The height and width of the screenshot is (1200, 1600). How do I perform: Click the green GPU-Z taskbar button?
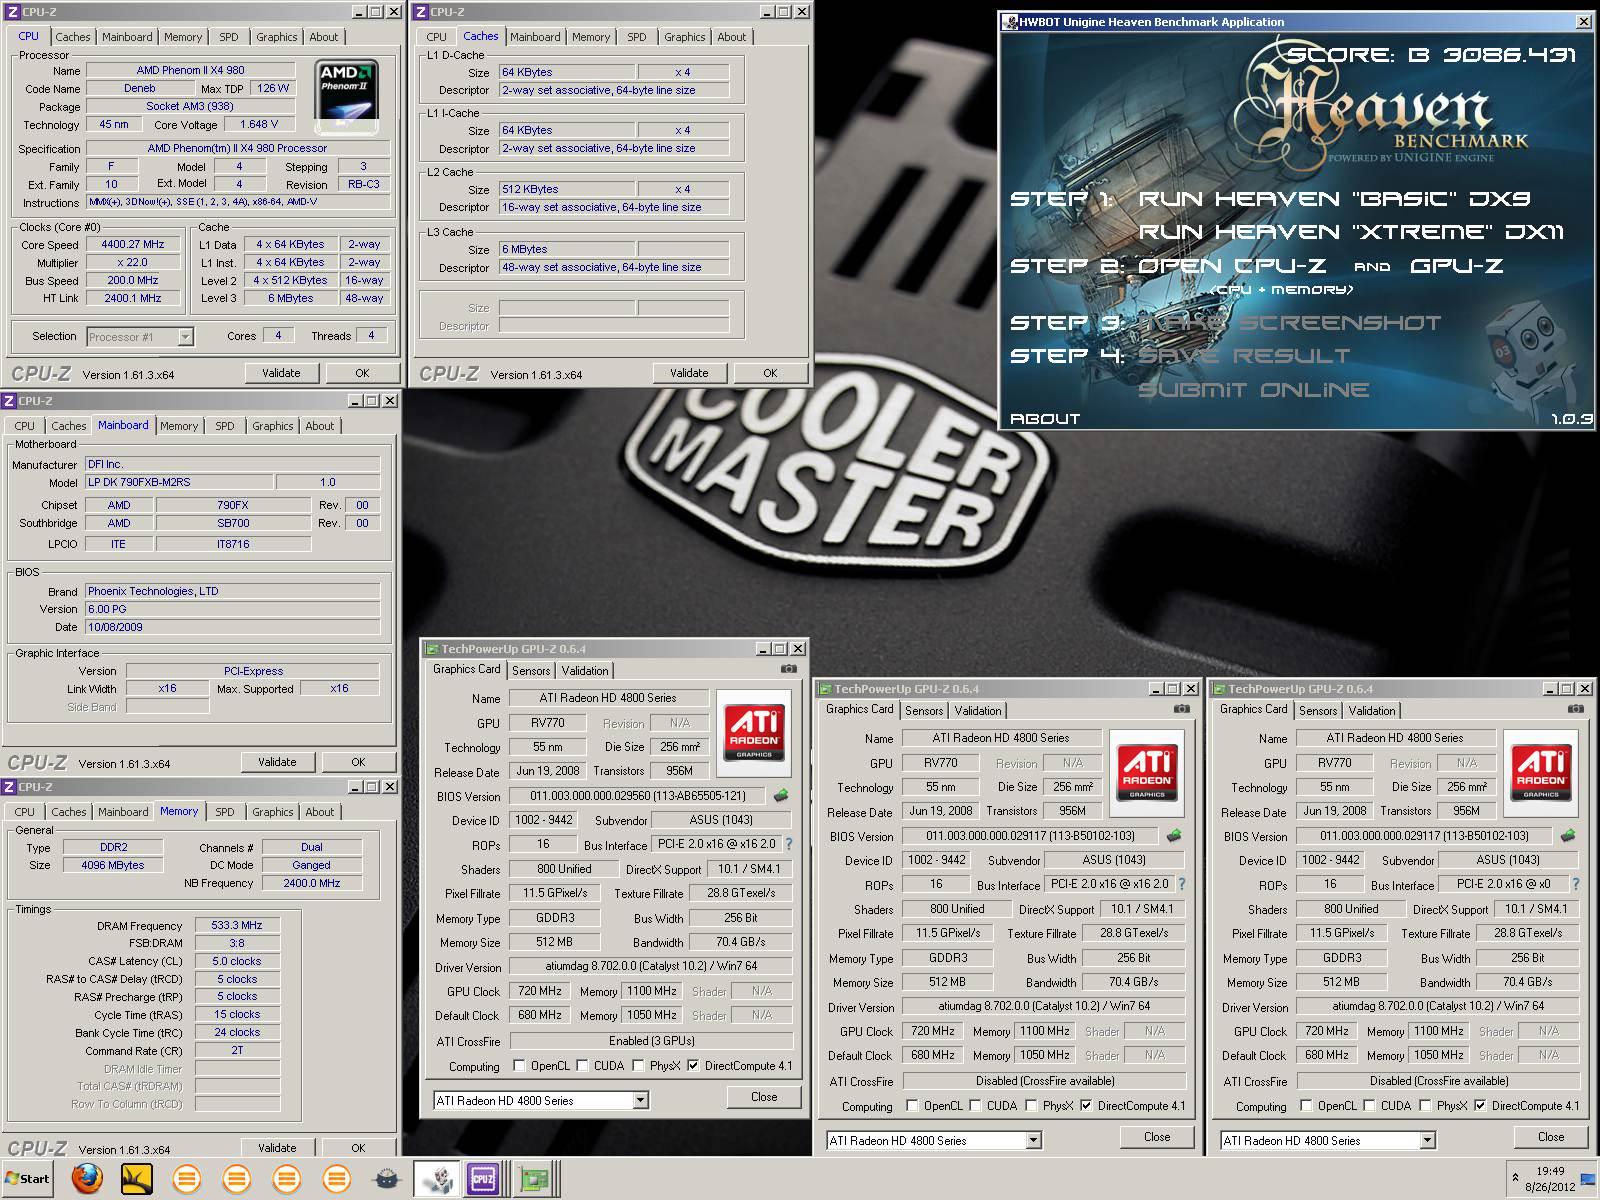(534, 1180)
